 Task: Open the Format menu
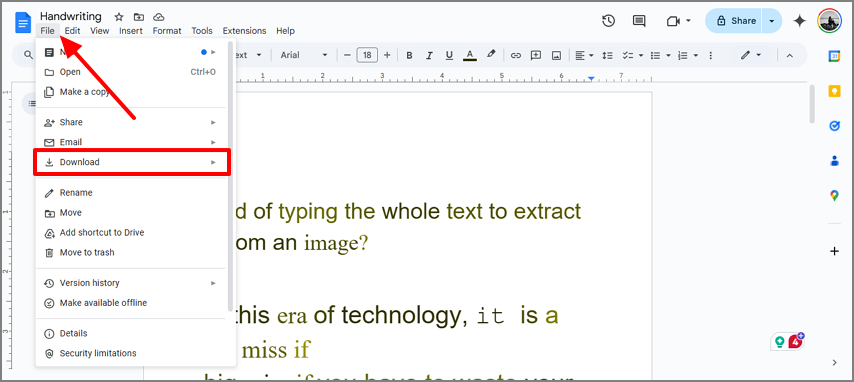[167, 31]
